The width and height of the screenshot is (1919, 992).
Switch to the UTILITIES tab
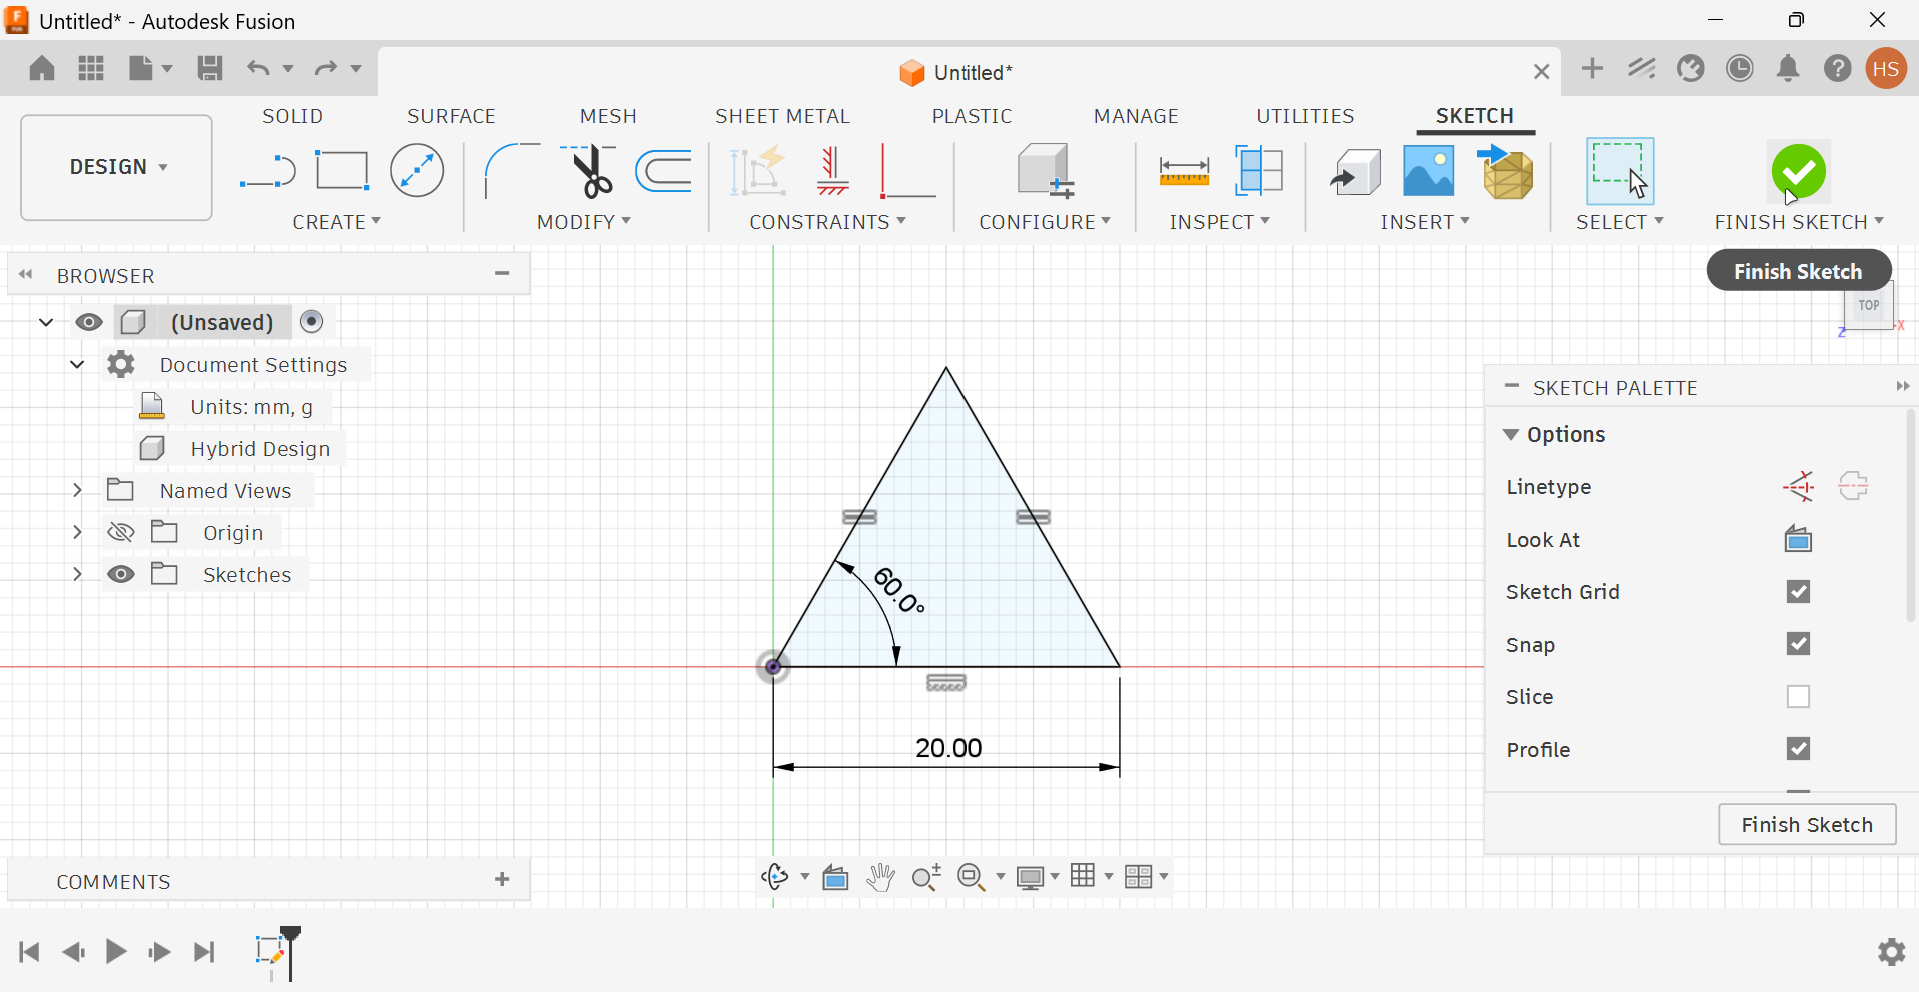coord(1305,116)
